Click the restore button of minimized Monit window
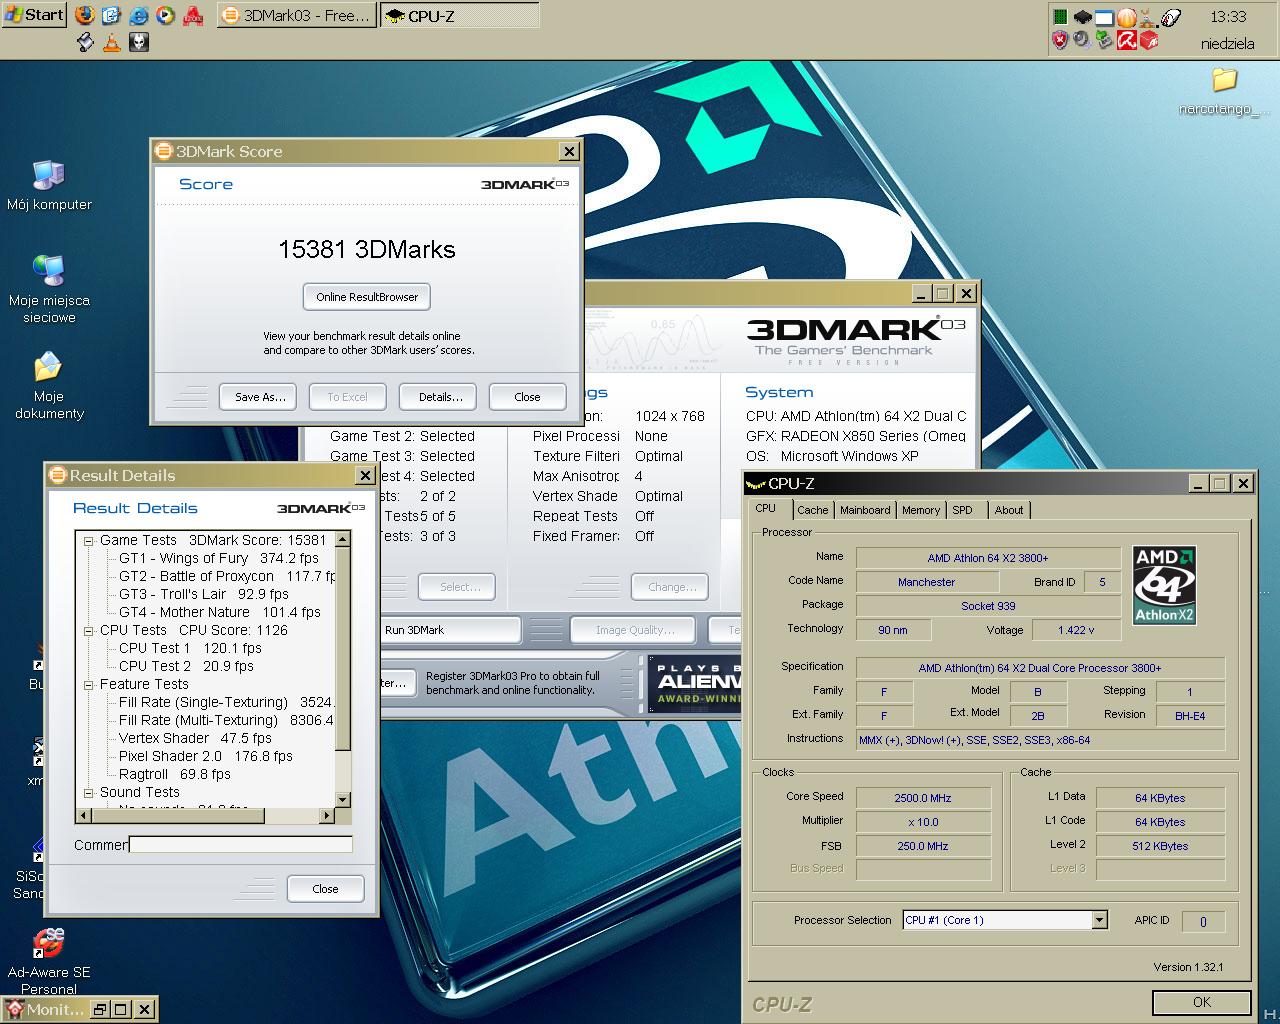1280x1024 pixels. pyautogui.click(x=101, y=1010)
